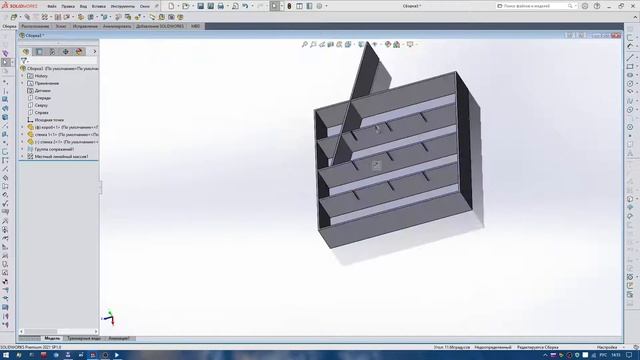Open the Правка menu

pos(68,7)
